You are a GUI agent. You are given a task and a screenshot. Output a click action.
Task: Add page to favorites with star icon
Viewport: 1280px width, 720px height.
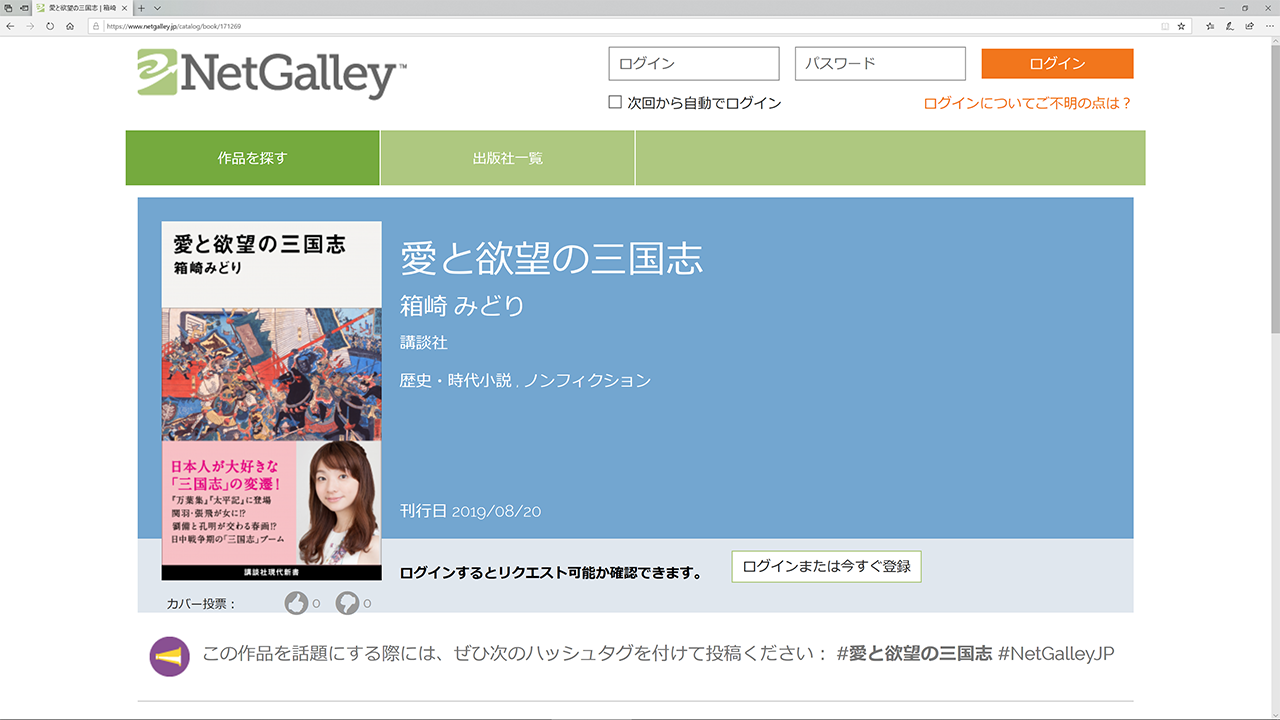[x=1181, y=26]
